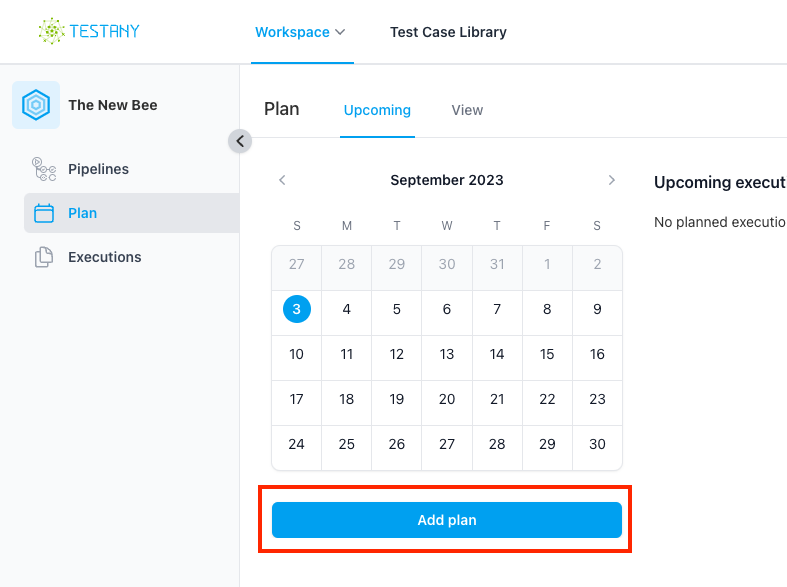787x587 pixels.
Task: Switch to the View tab
Action: pos(467,110)
